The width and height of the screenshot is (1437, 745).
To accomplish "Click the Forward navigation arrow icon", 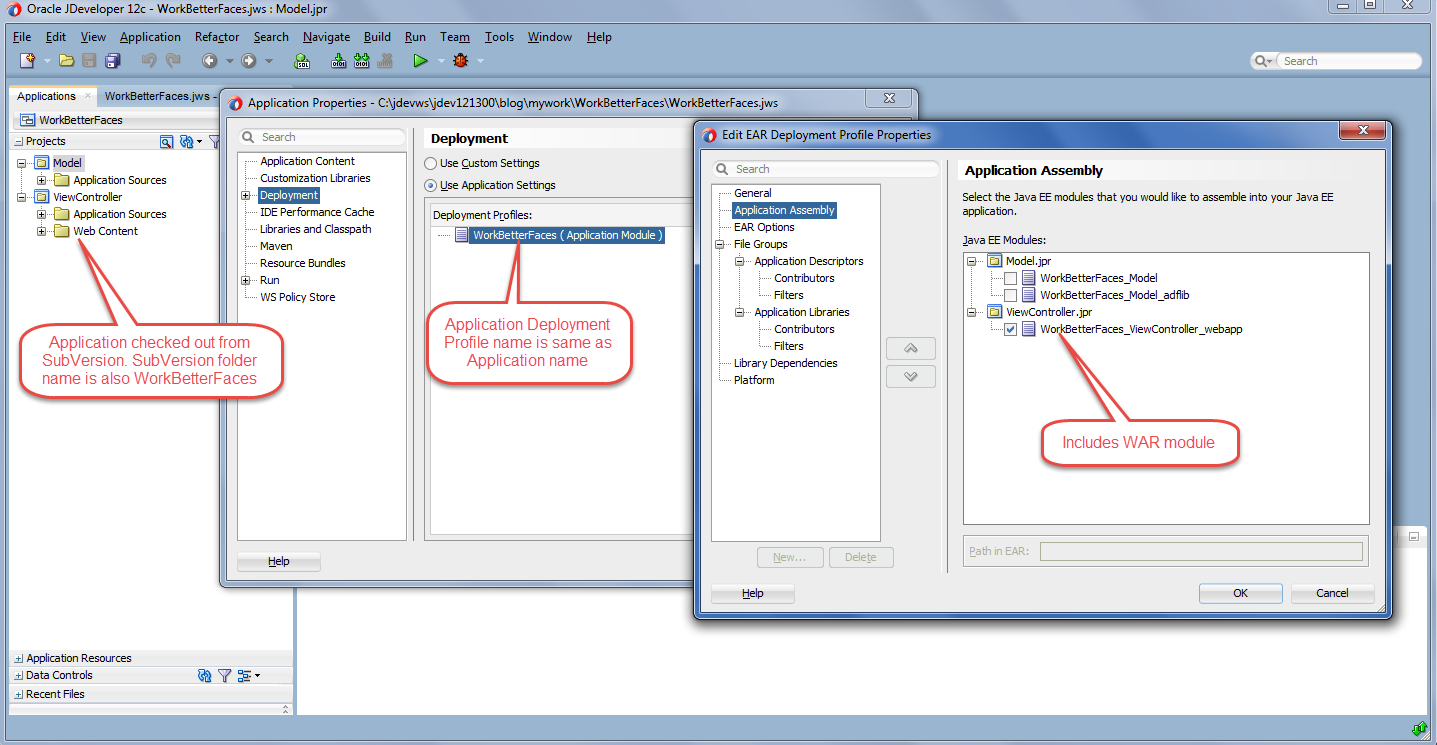I will click(x=248, y=61).
